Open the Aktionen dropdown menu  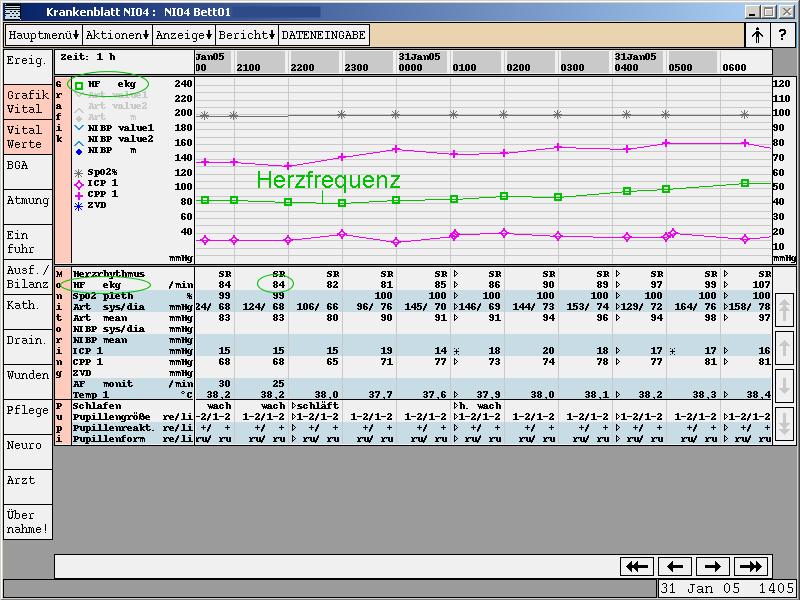(117, 35)
